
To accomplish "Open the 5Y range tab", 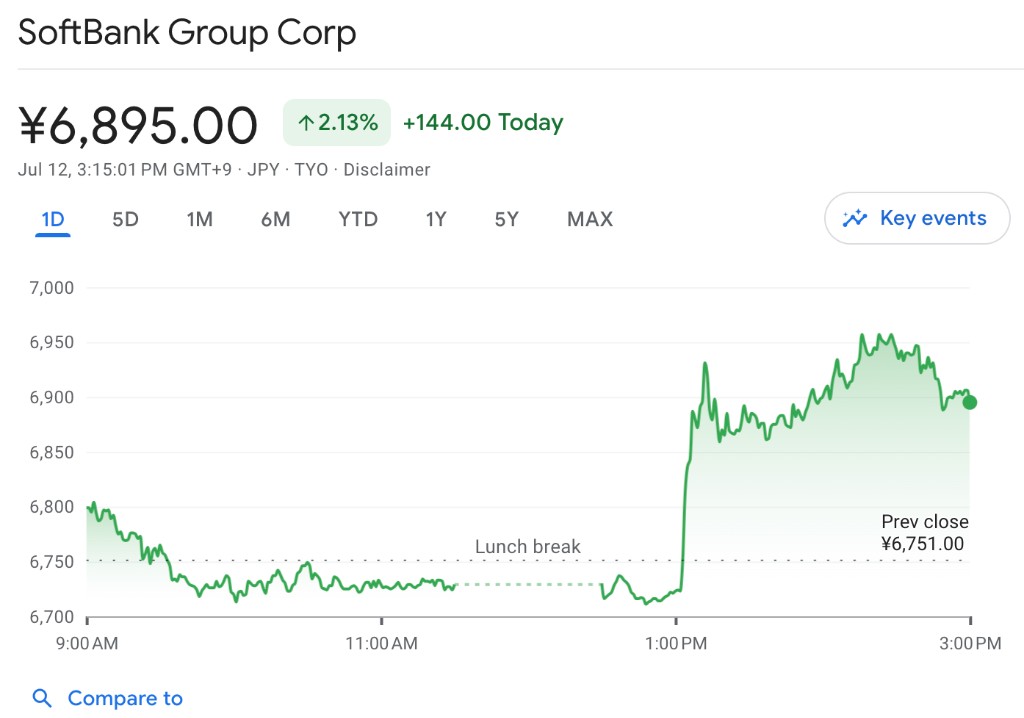I will pyautogui.click(x=507, y=219).
